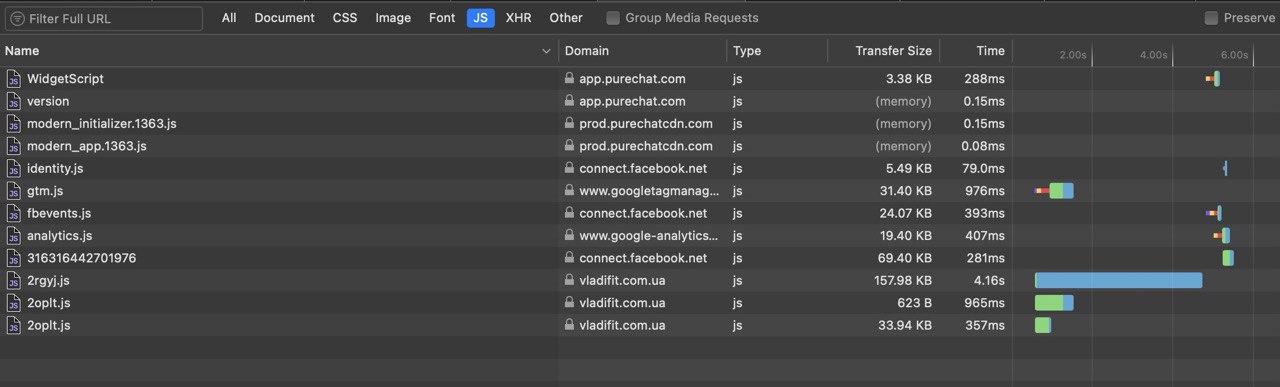Screen dimensions: 1280x387
Task: Click lock icon next to www.google-analytics…
Action: tap(569, 235)
